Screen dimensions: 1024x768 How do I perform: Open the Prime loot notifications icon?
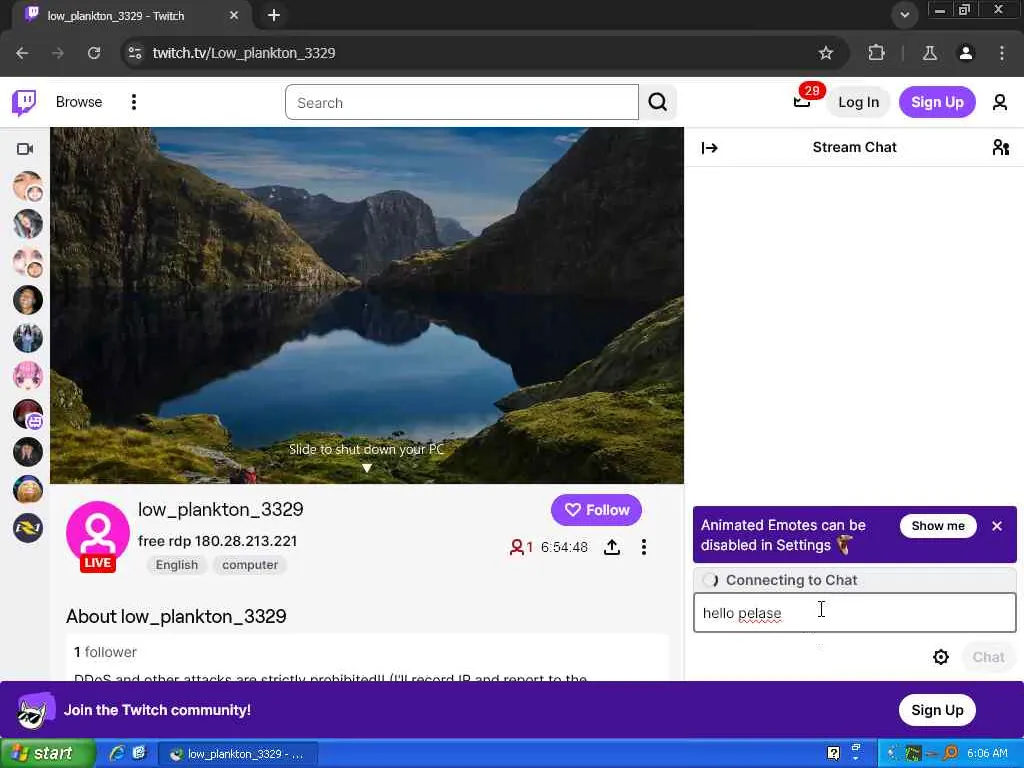(x=802, y=101)
